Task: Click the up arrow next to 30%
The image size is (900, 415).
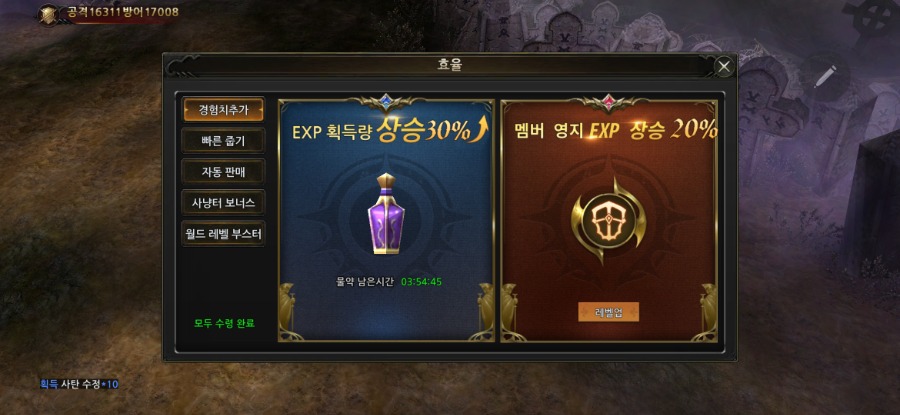Action: [x=480, y=129]
